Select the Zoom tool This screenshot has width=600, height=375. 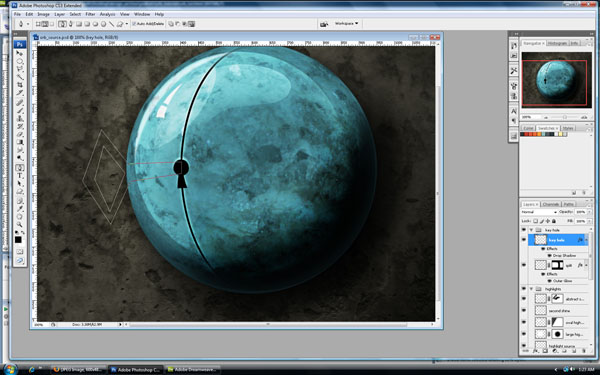coord(20,224)
